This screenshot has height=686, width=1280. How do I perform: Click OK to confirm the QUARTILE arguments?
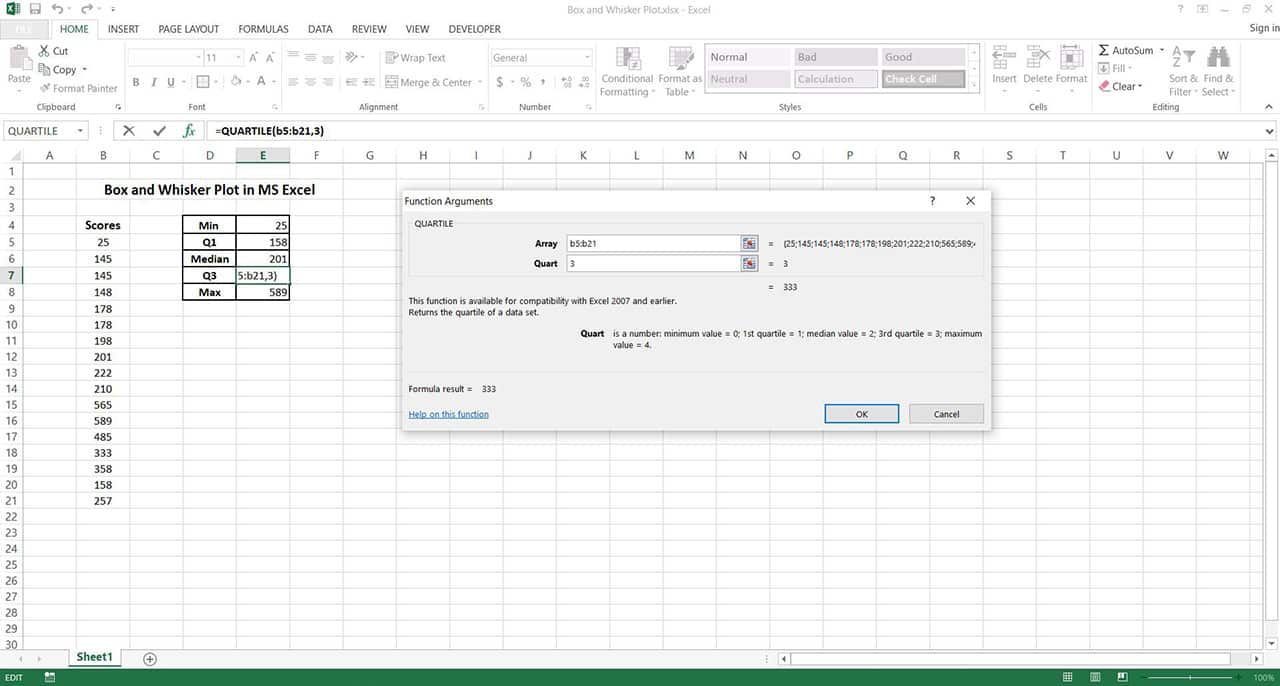(861, 413)
